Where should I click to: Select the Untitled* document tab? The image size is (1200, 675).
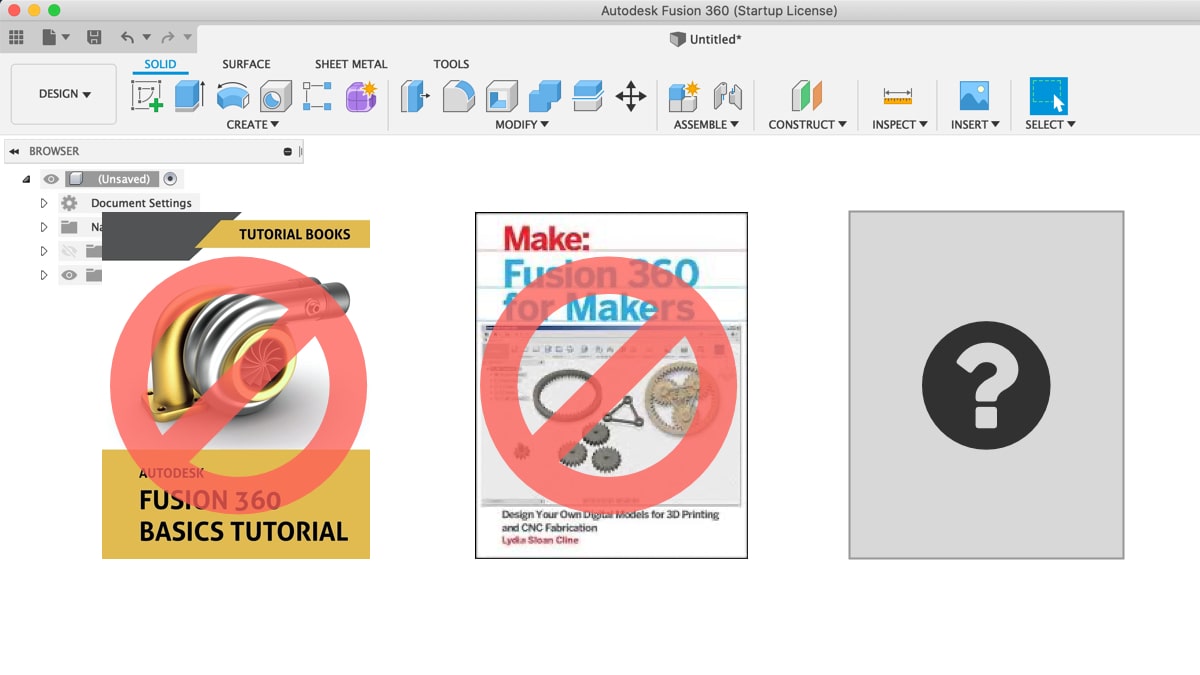click(705, 39)
